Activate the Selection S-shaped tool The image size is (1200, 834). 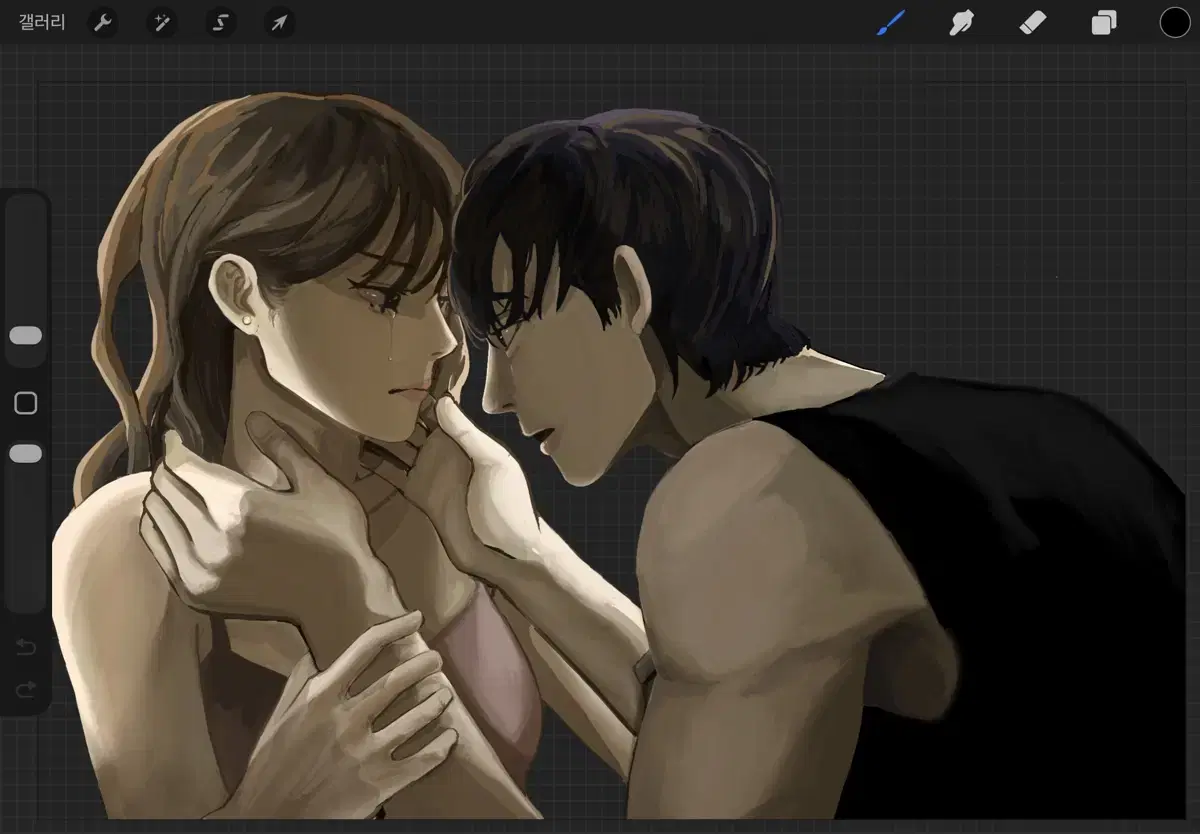pyautogui.click(x=220, y=23)
